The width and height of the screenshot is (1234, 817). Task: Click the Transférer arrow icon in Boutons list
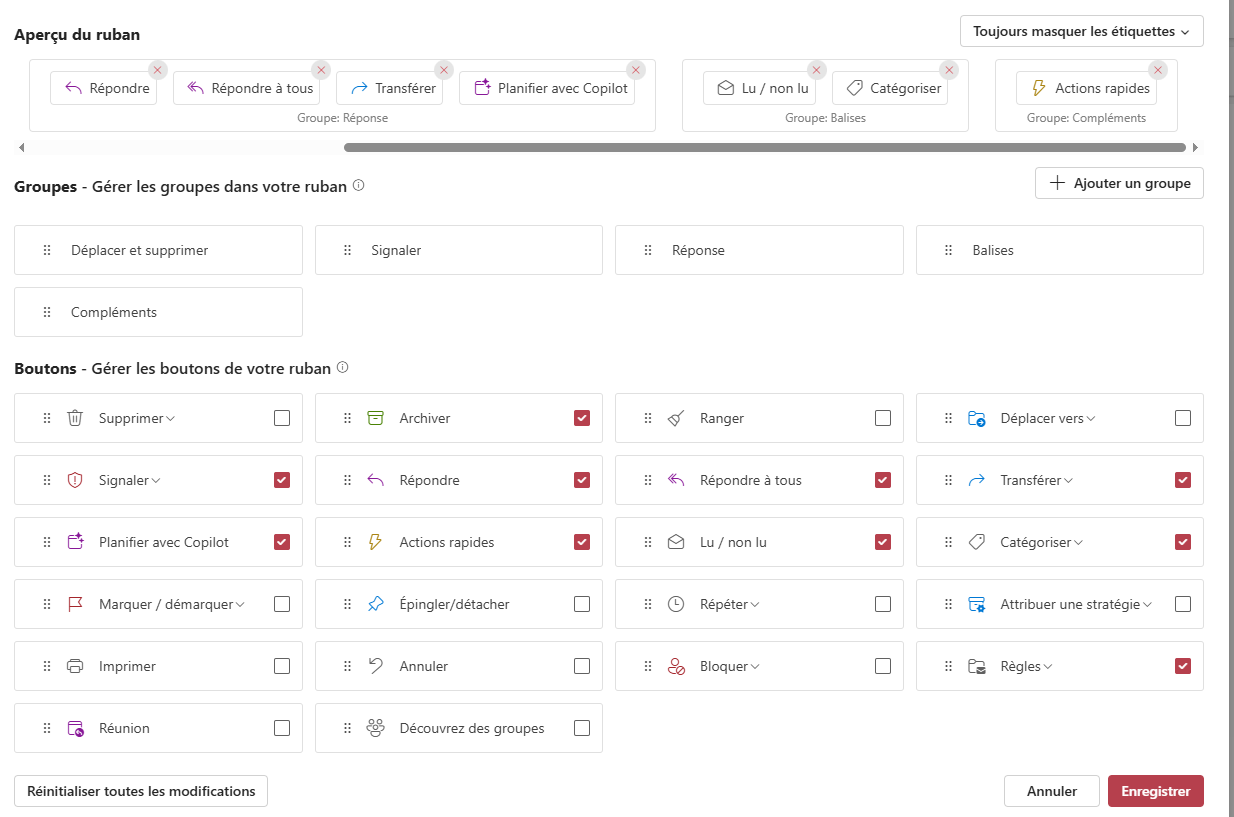click(x=977, y=480)
